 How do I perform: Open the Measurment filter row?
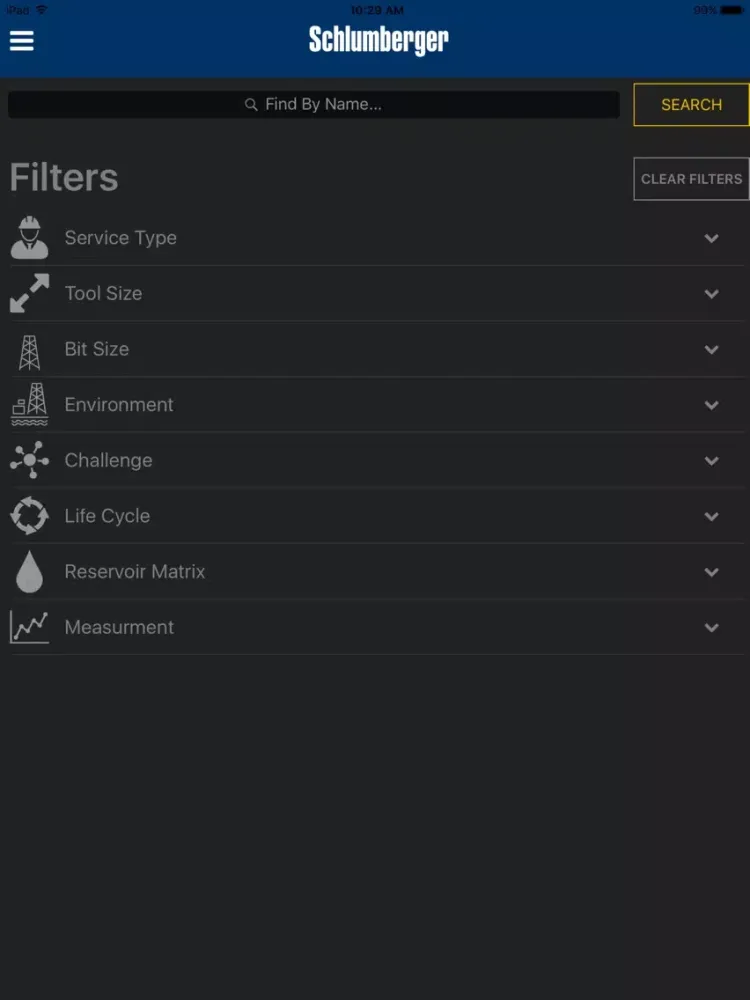(x=119, y=627)
